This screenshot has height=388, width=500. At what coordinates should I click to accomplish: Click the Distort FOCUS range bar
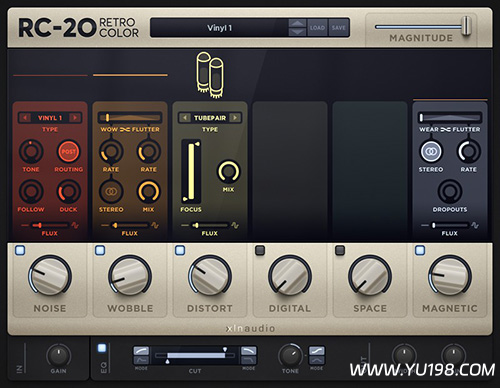tap(191, 171)
